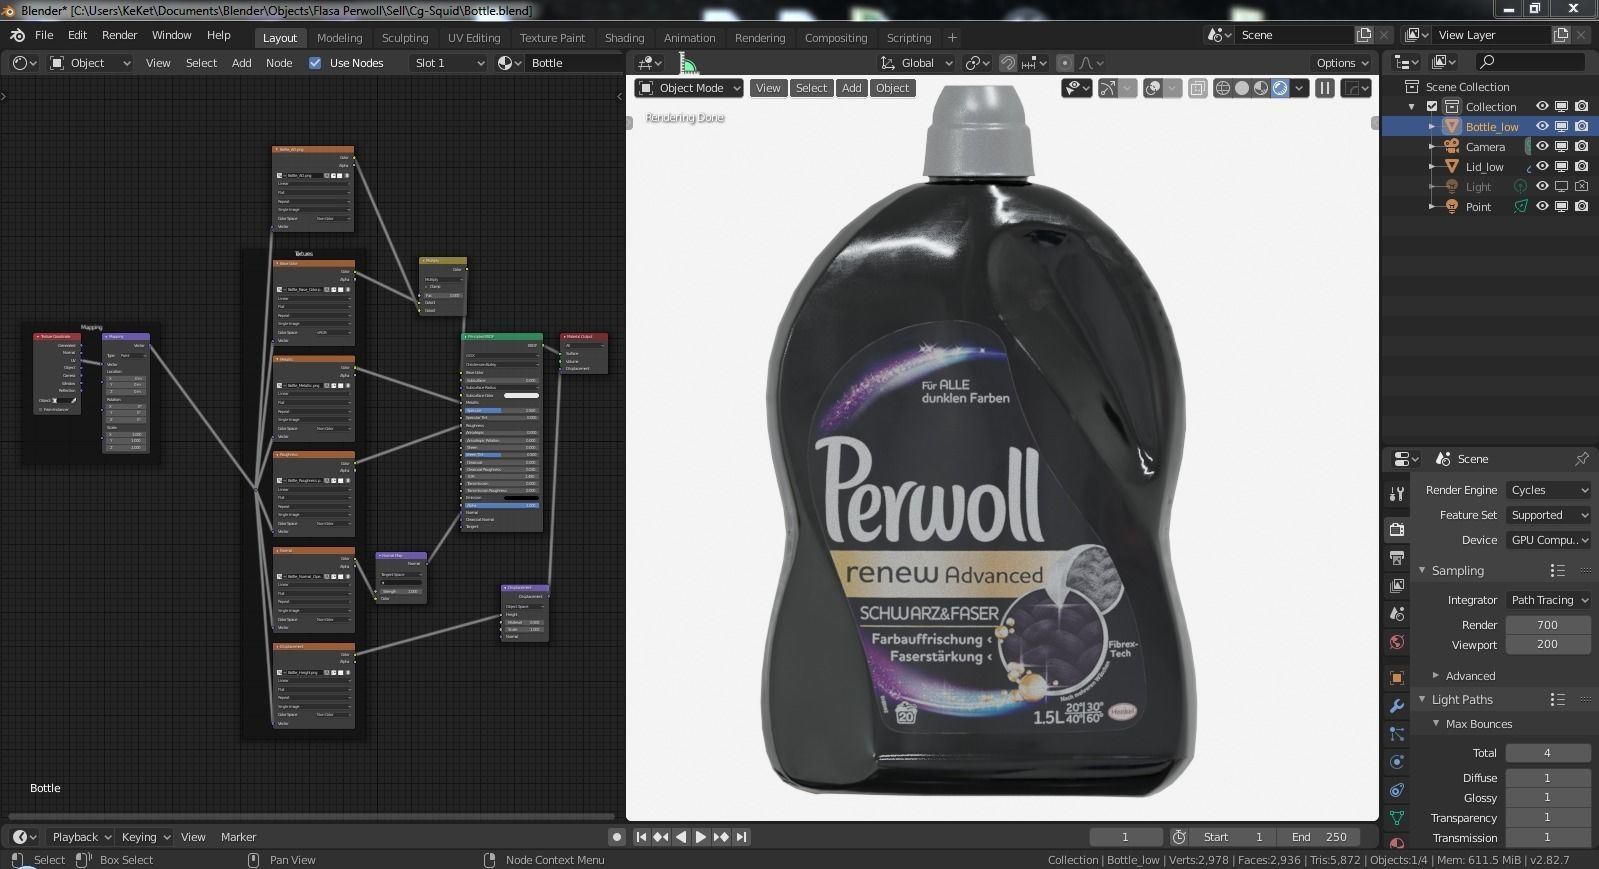Click the Blender logo menu icon
1599x869 pixels.
tap(17, 35)
